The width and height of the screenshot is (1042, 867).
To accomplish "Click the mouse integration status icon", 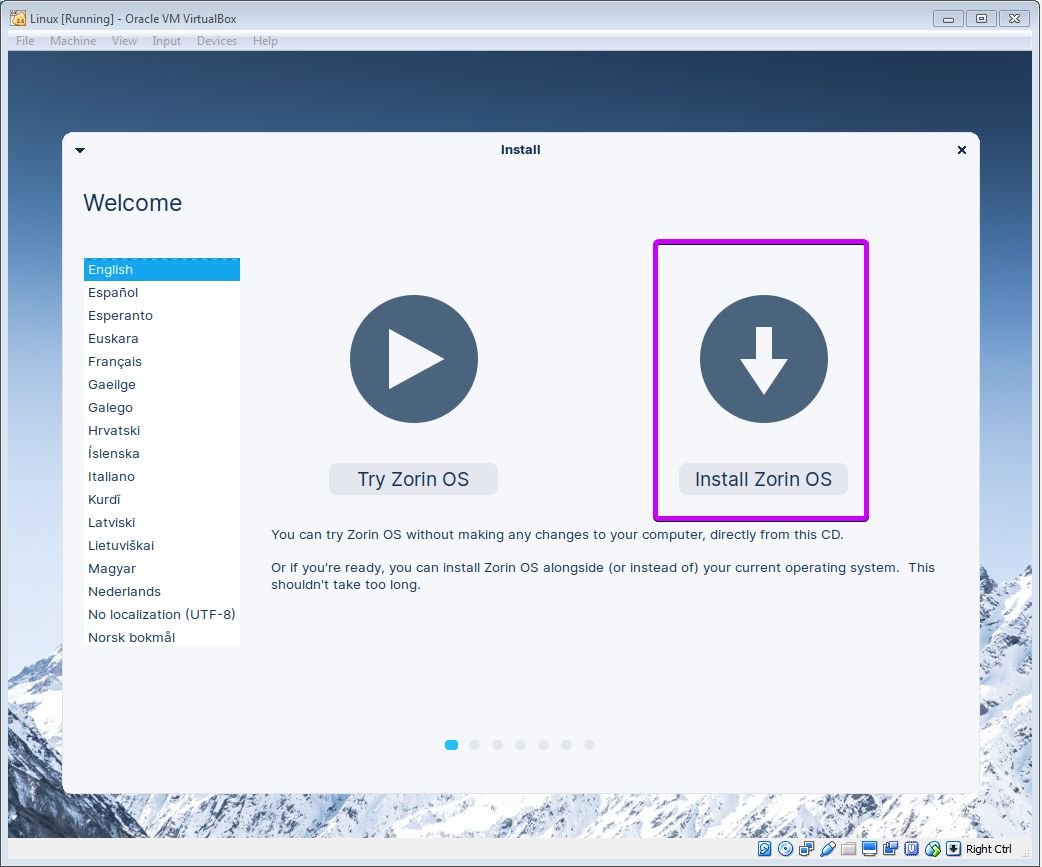I will coord(933,848).
